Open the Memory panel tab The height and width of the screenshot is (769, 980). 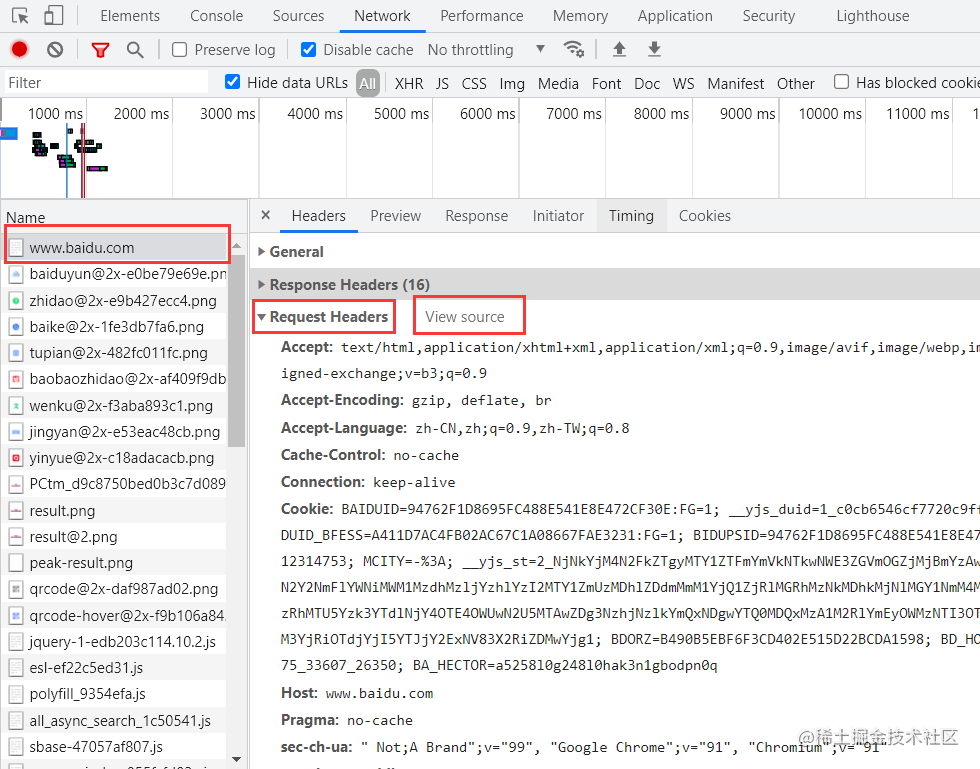[580, 16]
